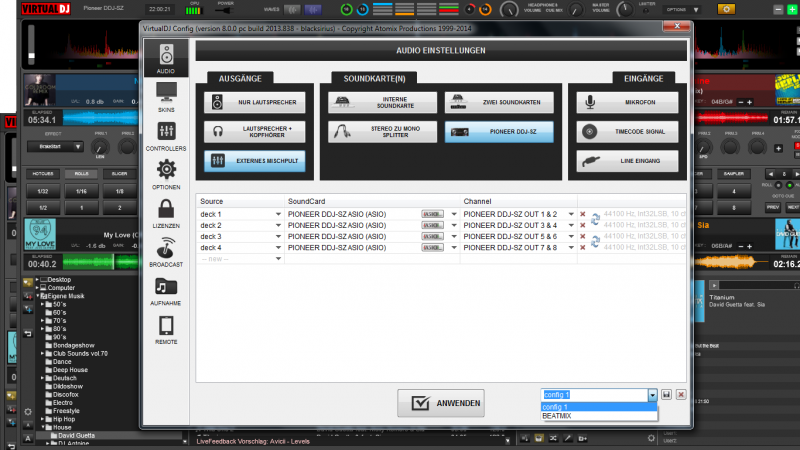The width and height of the screenshot is (800, 450).
Task: Click the link icon between deck 3 and 4
Action: (x=595, y=242)
